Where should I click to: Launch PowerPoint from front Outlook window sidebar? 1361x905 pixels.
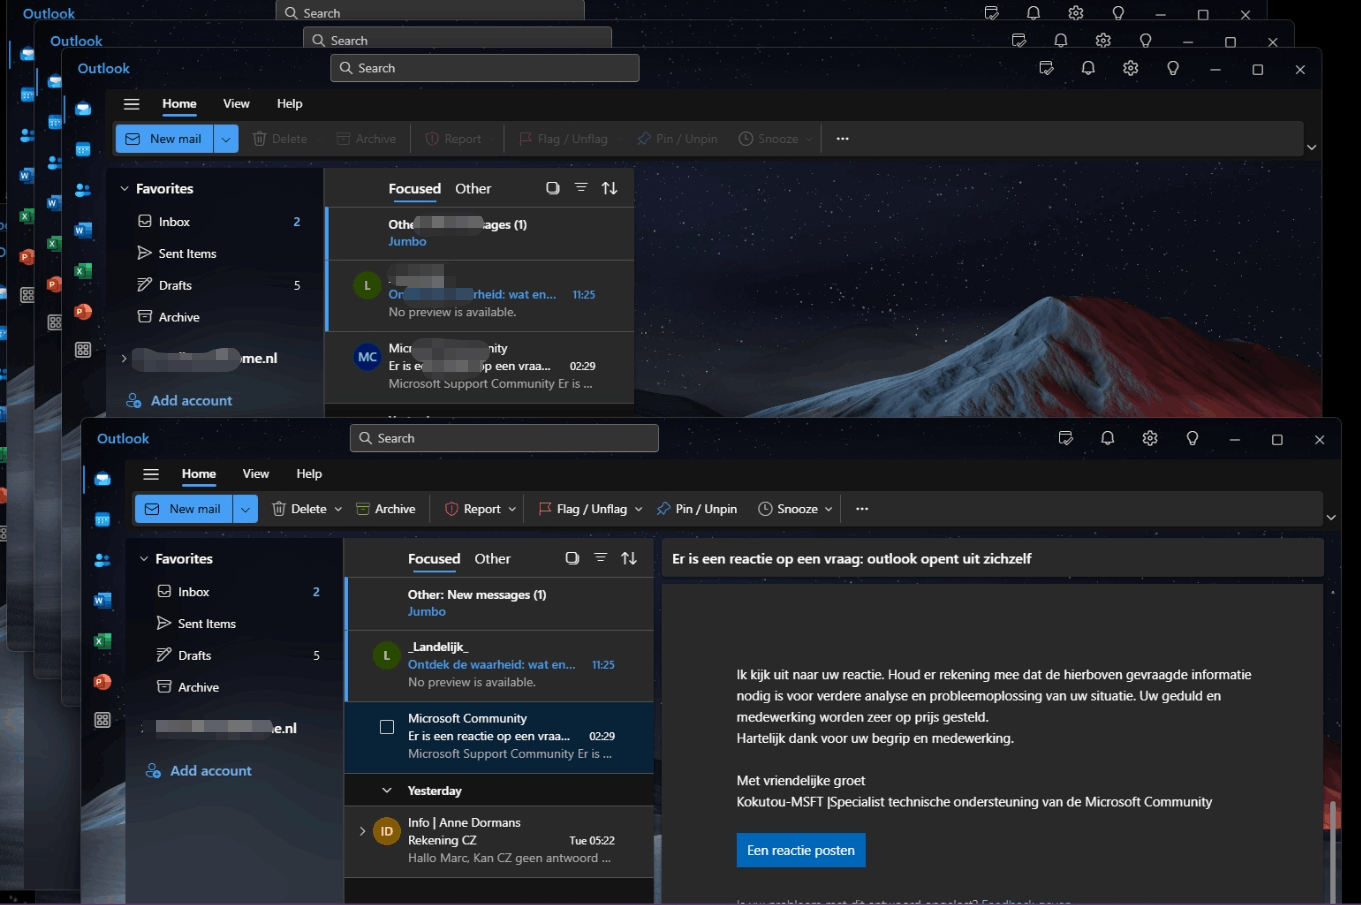(x=102, y=682)
